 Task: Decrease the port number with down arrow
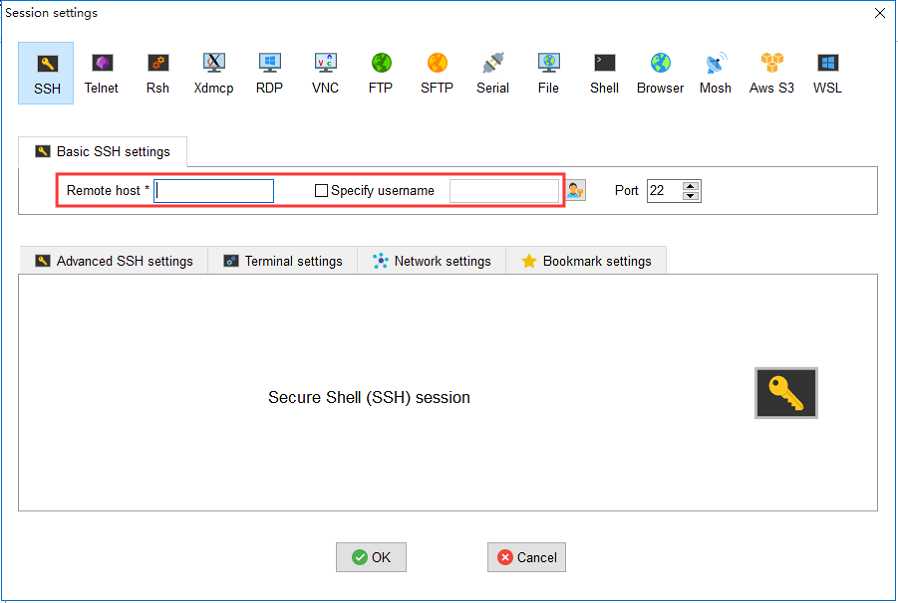click(x=691, y=196)
